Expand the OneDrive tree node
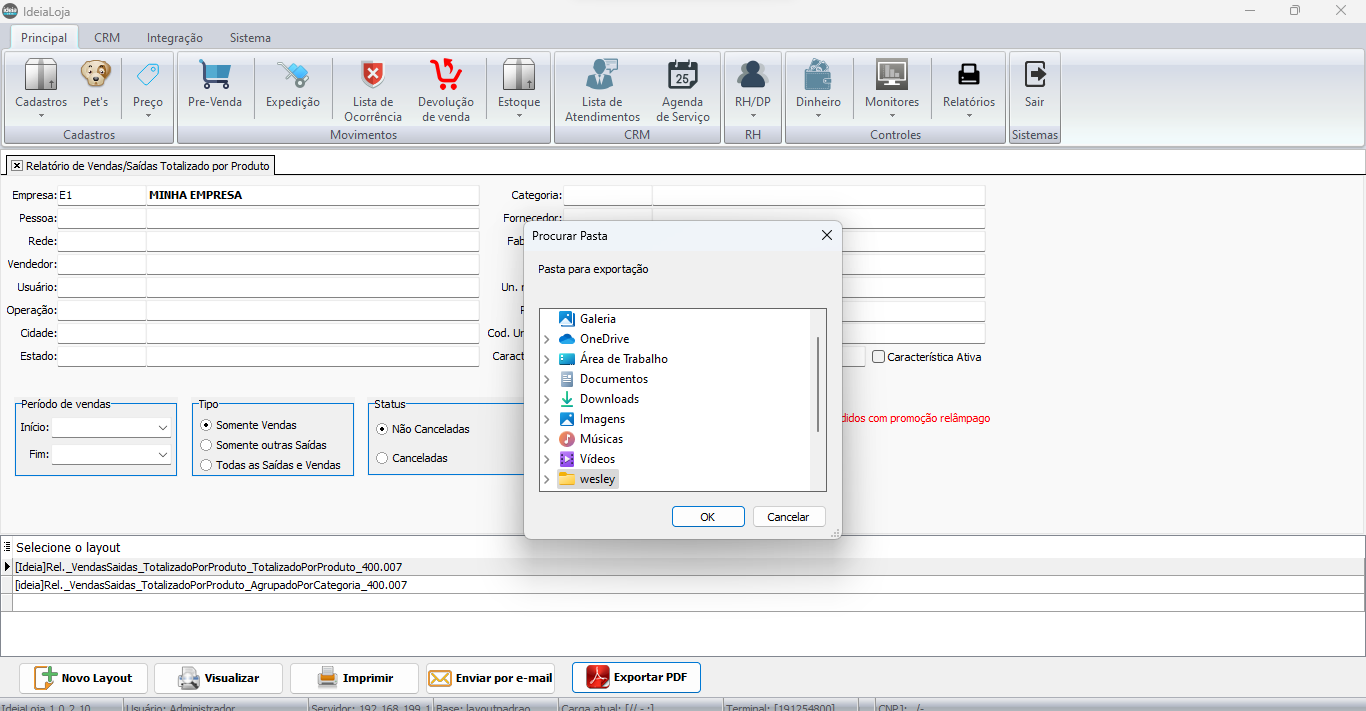1366x711 pixels. (547, 339)
